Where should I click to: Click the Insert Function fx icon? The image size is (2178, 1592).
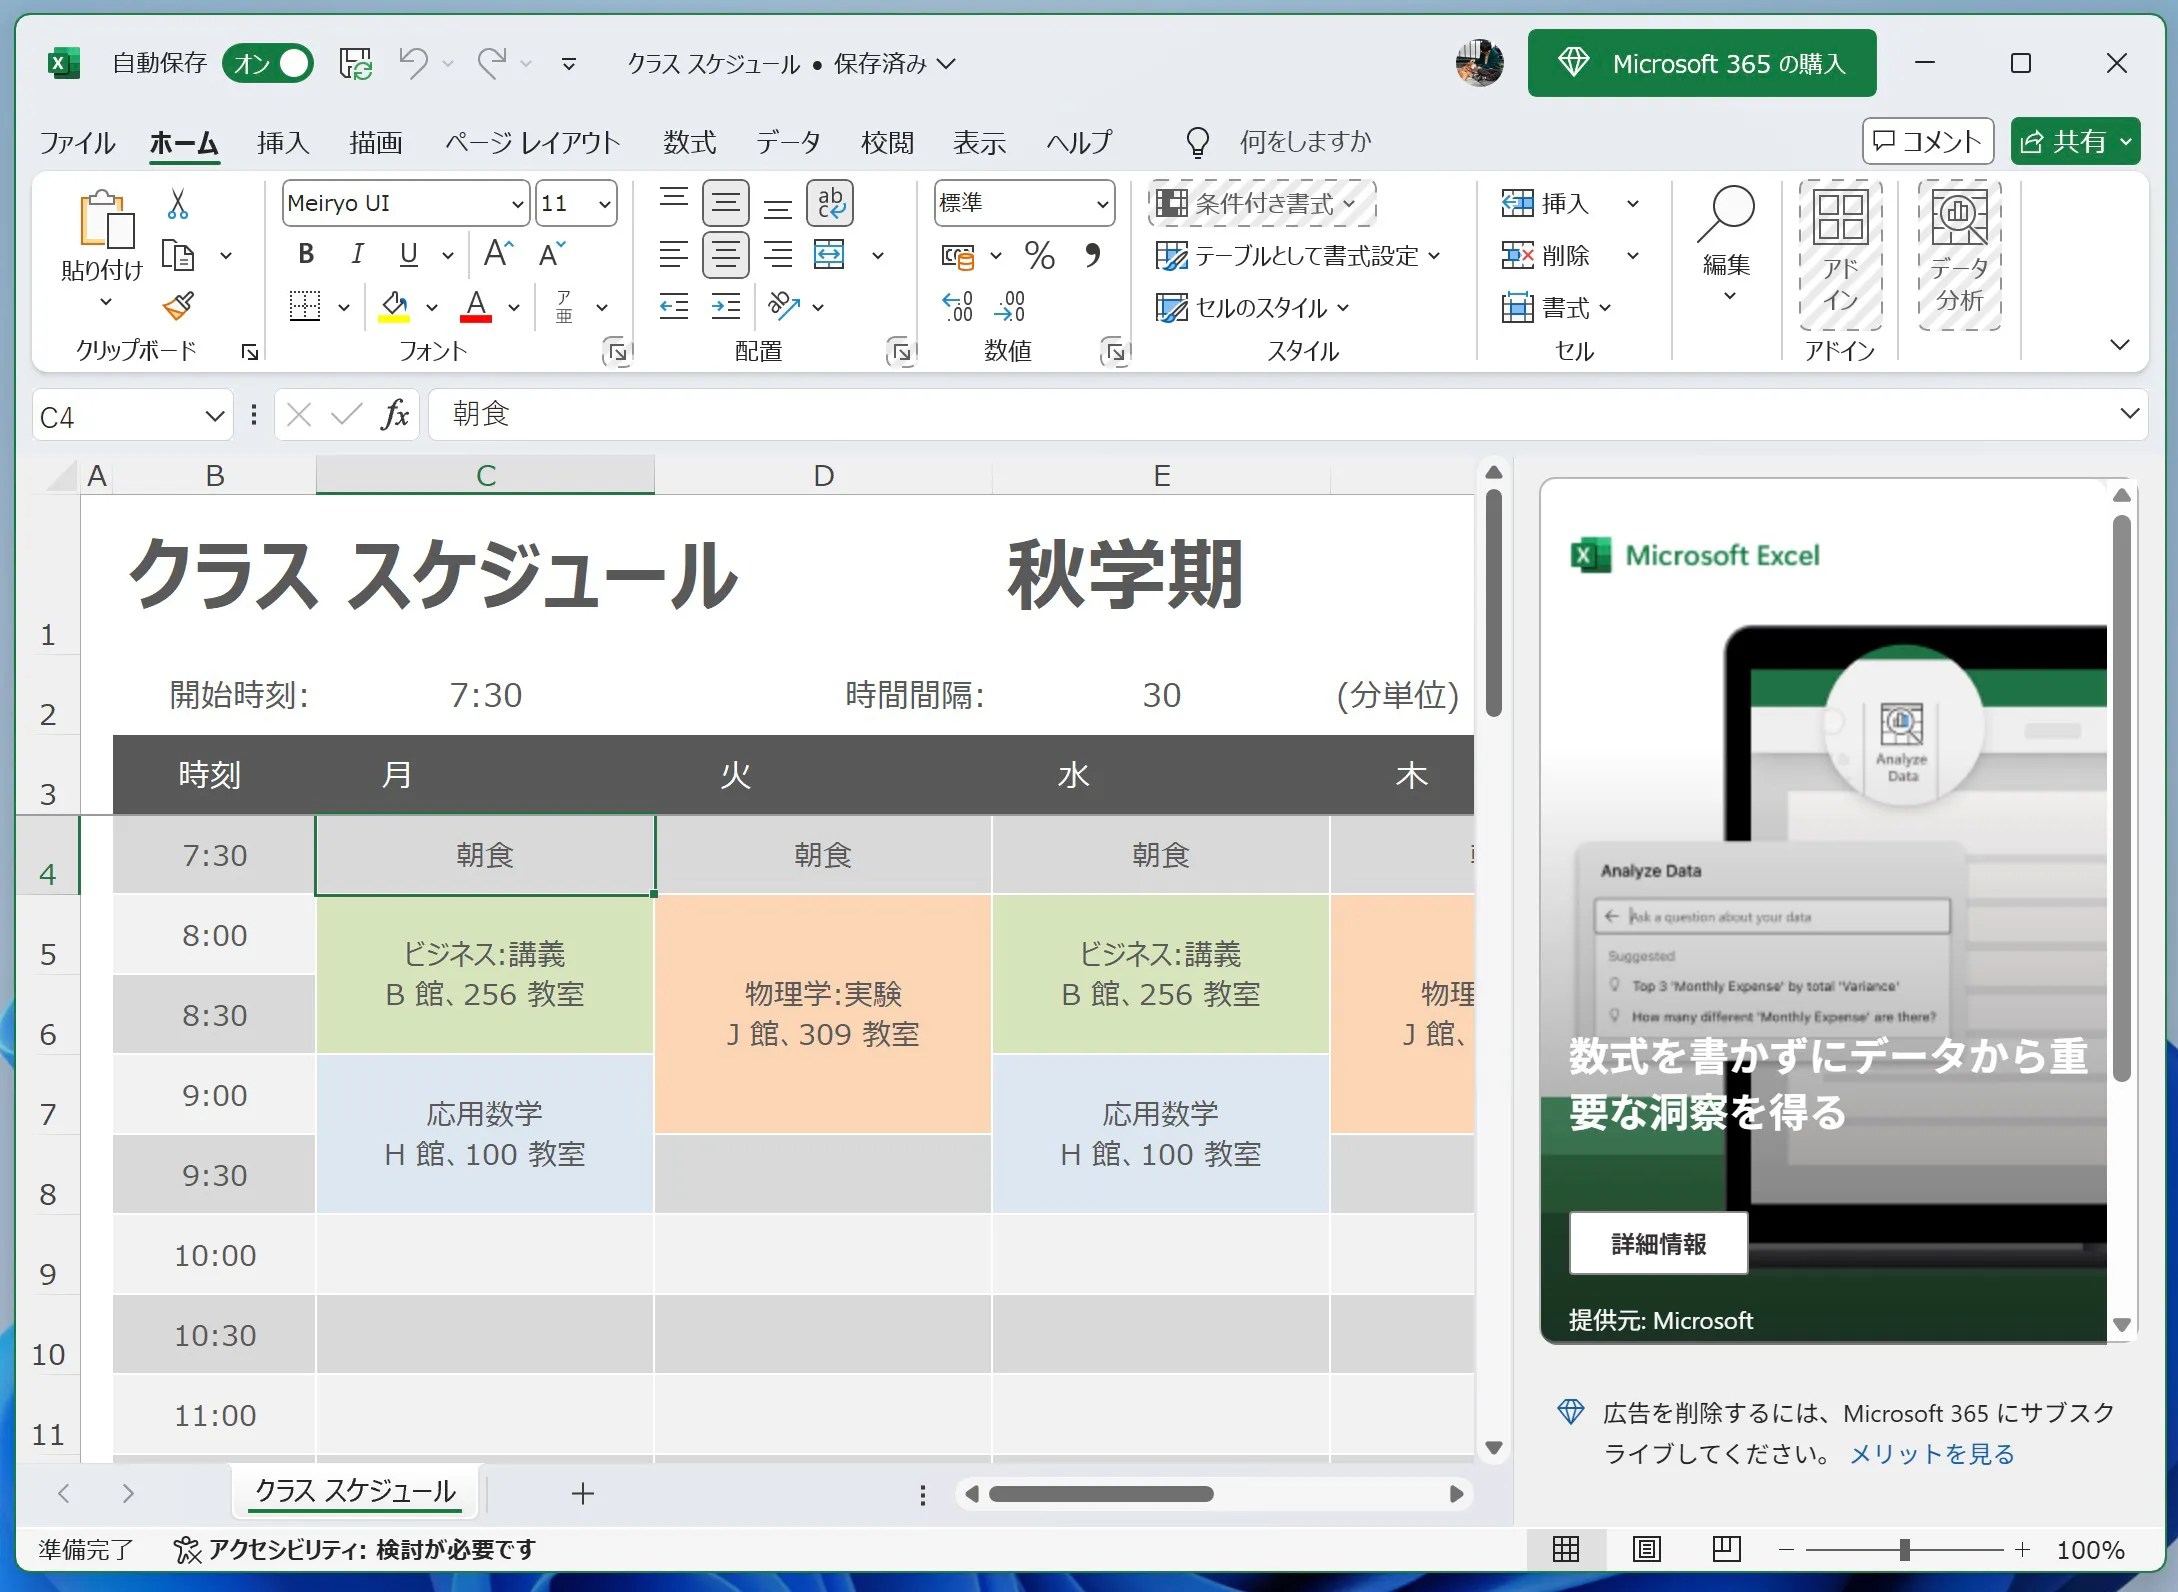395,414
